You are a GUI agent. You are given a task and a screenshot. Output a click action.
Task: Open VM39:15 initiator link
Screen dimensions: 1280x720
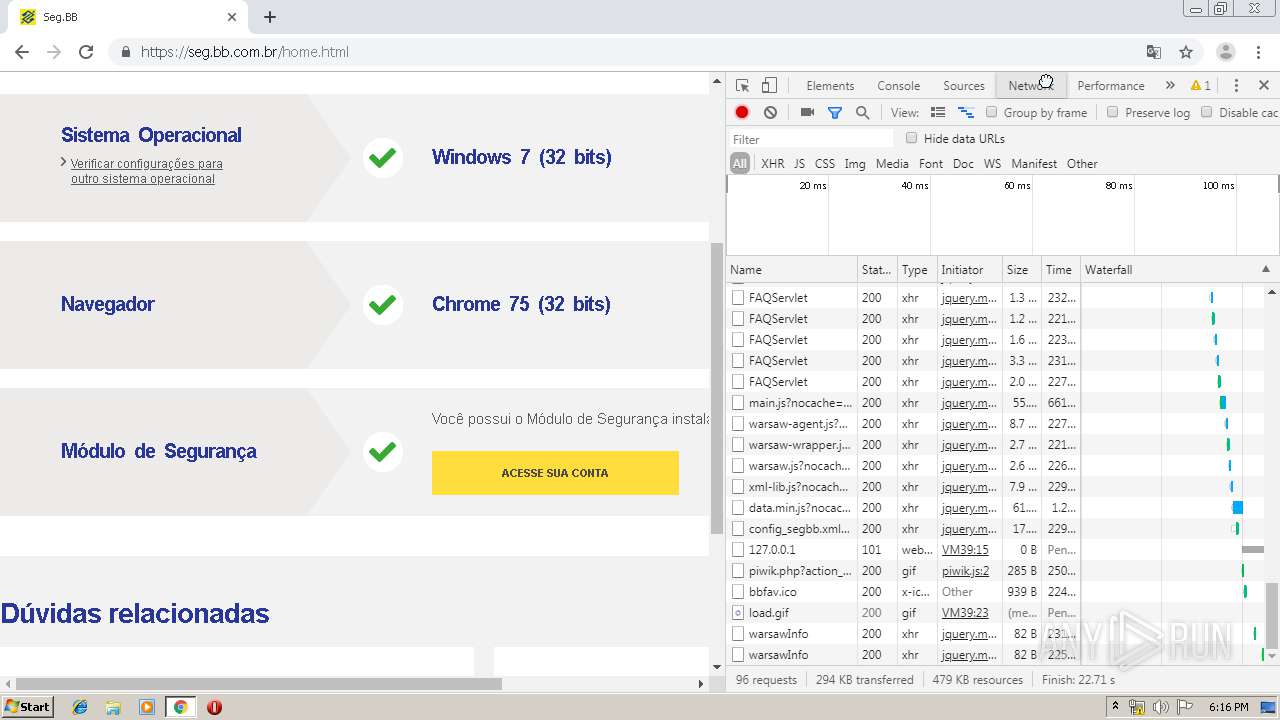(x=965, y=550)
